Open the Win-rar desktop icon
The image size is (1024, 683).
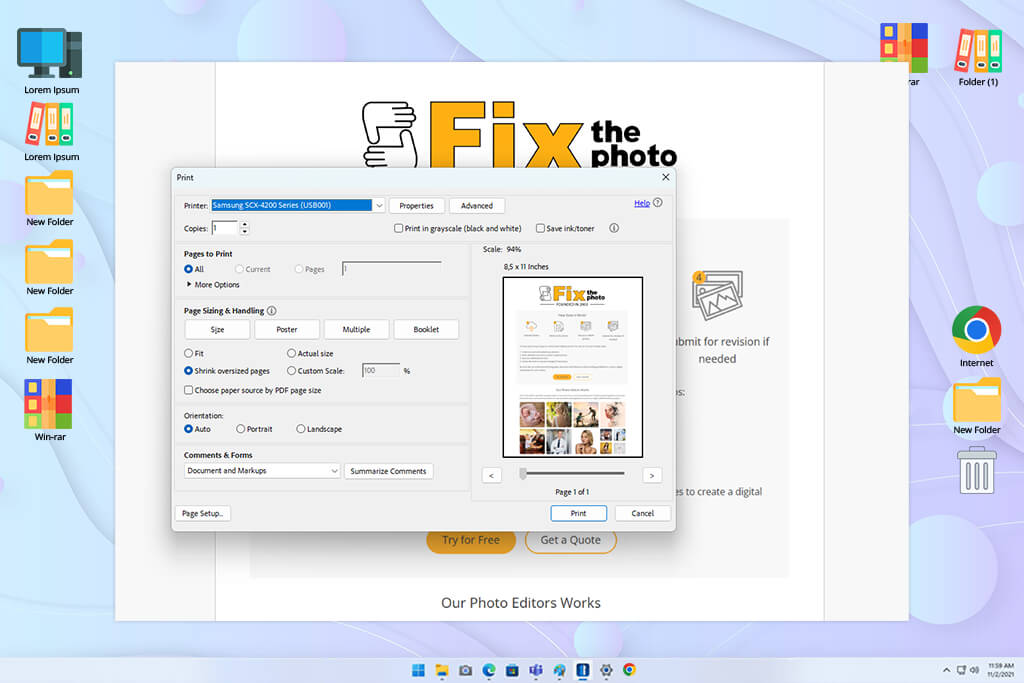coord(48,404)
